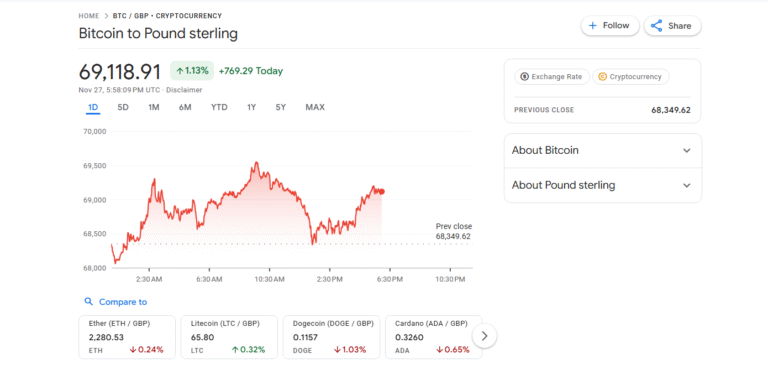Open the Exchange Rate chip
Viewport: 768px width, 369px height.
[x=552, y=76]
